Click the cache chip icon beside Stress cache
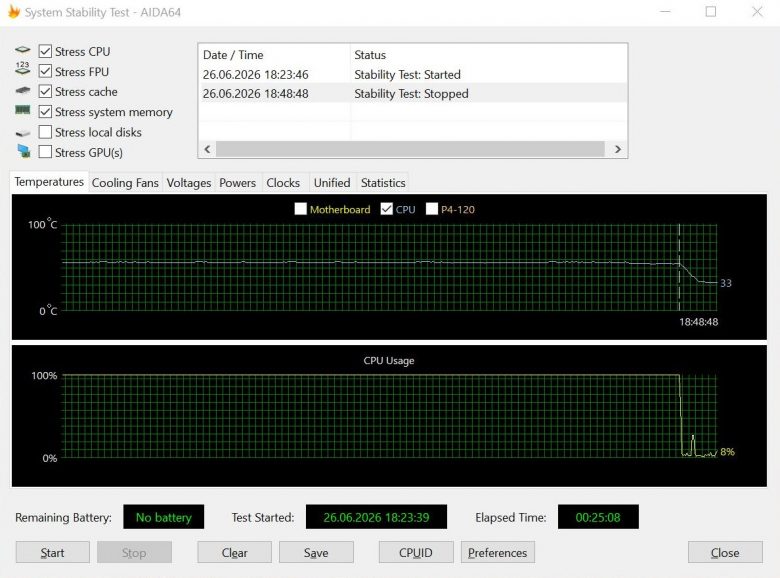The image size is (780, 578). [x=22, y=91]
